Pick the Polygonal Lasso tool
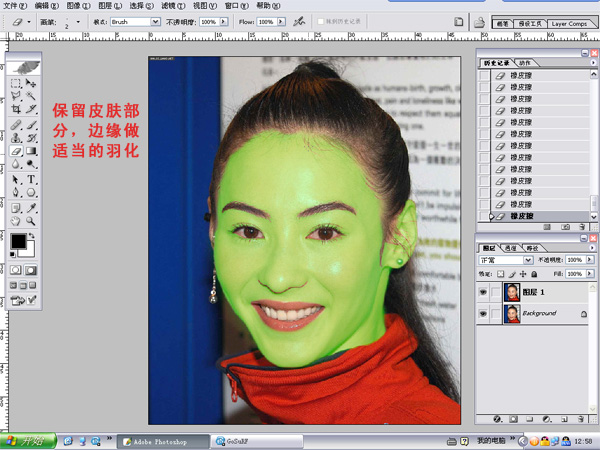The height and width of the screenshot is (450, 600). tap(16, 96)
